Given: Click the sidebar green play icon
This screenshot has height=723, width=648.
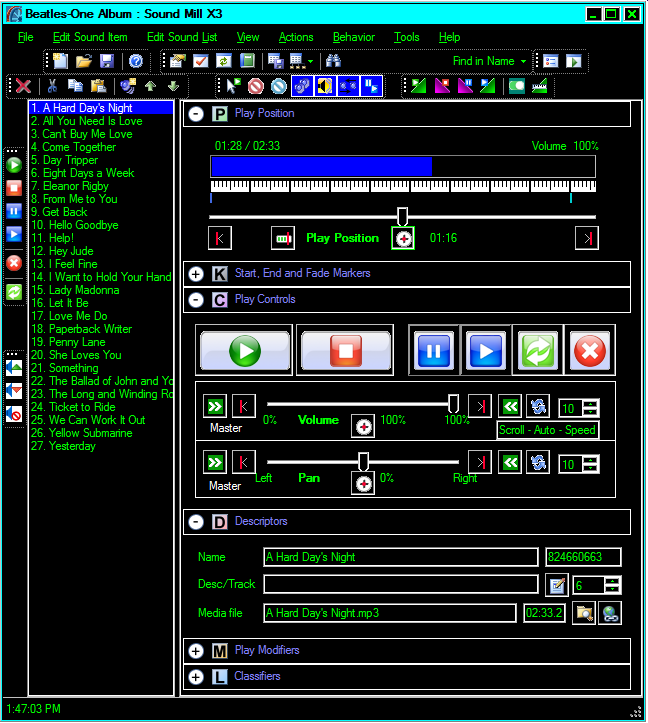Looking at the screenshot, I should 14,165.
